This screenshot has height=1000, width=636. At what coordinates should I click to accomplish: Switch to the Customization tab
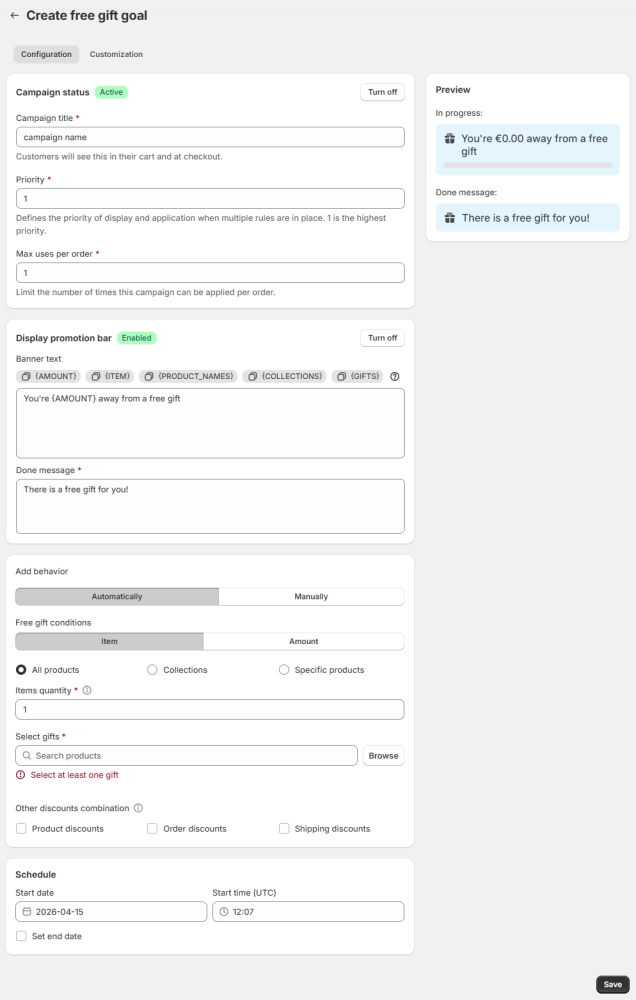116,54
